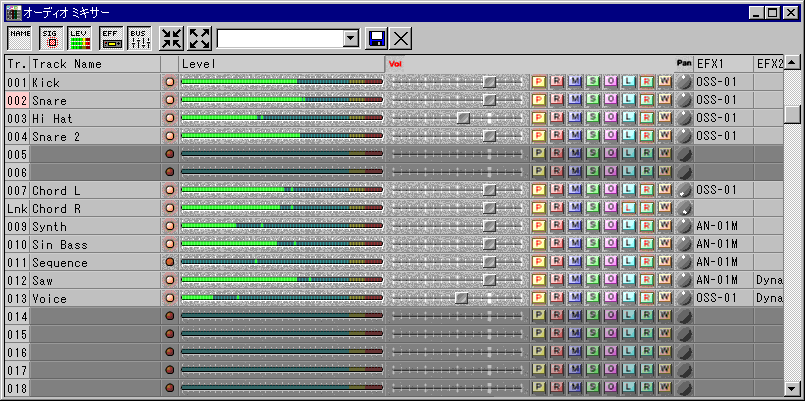Click the vertical scrollbar thumb

coord(792,114)
